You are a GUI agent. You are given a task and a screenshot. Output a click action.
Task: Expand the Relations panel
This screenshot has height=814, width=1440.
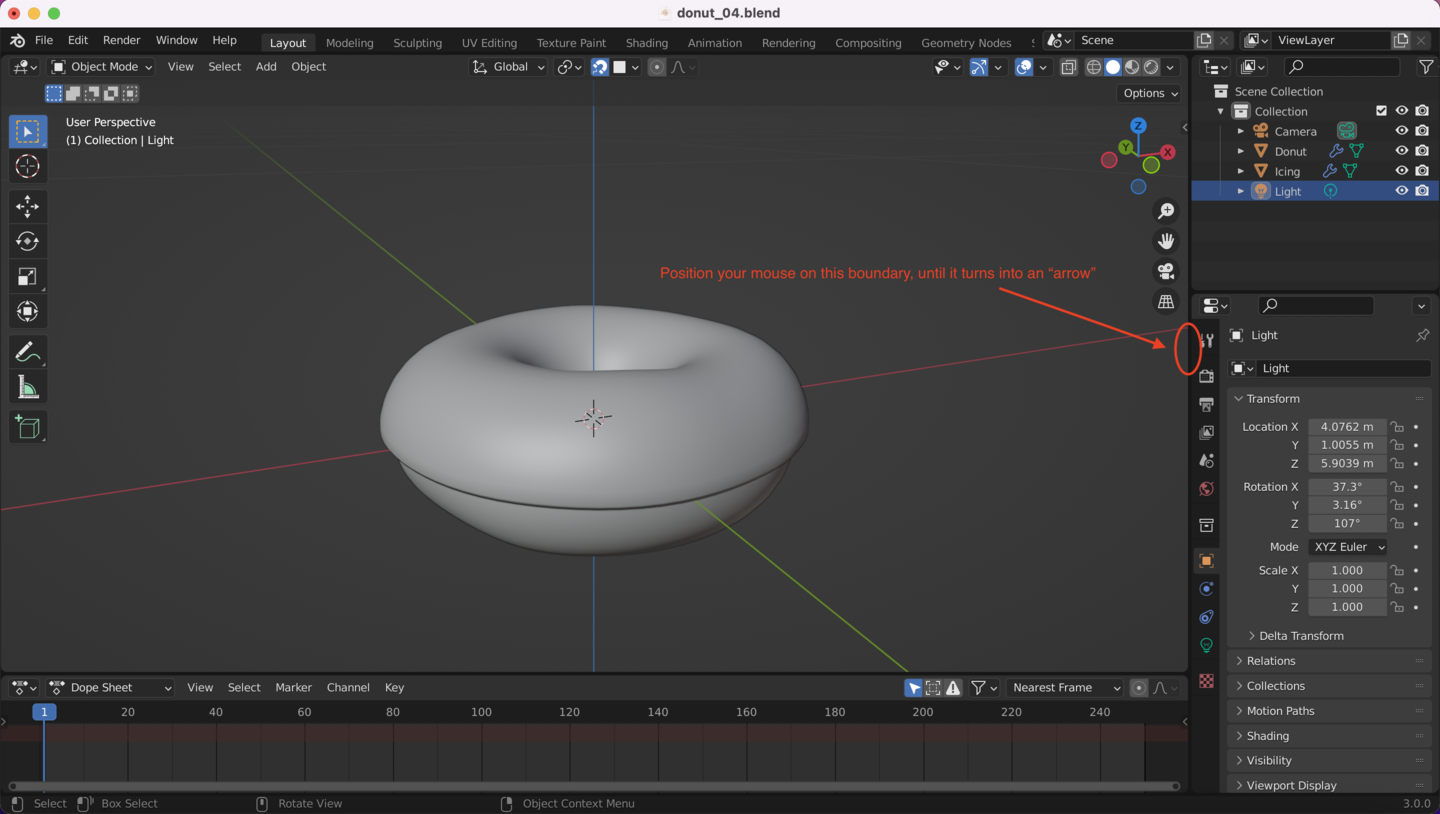tap(1271, 661)
